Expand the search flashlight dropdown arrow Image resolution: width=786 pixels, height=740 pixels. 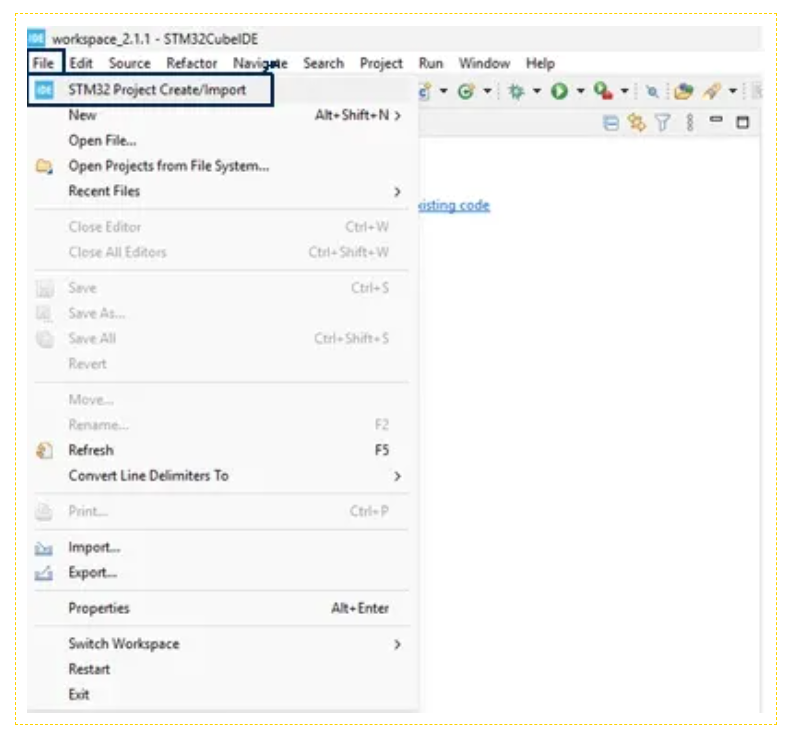tap(733, 91)
